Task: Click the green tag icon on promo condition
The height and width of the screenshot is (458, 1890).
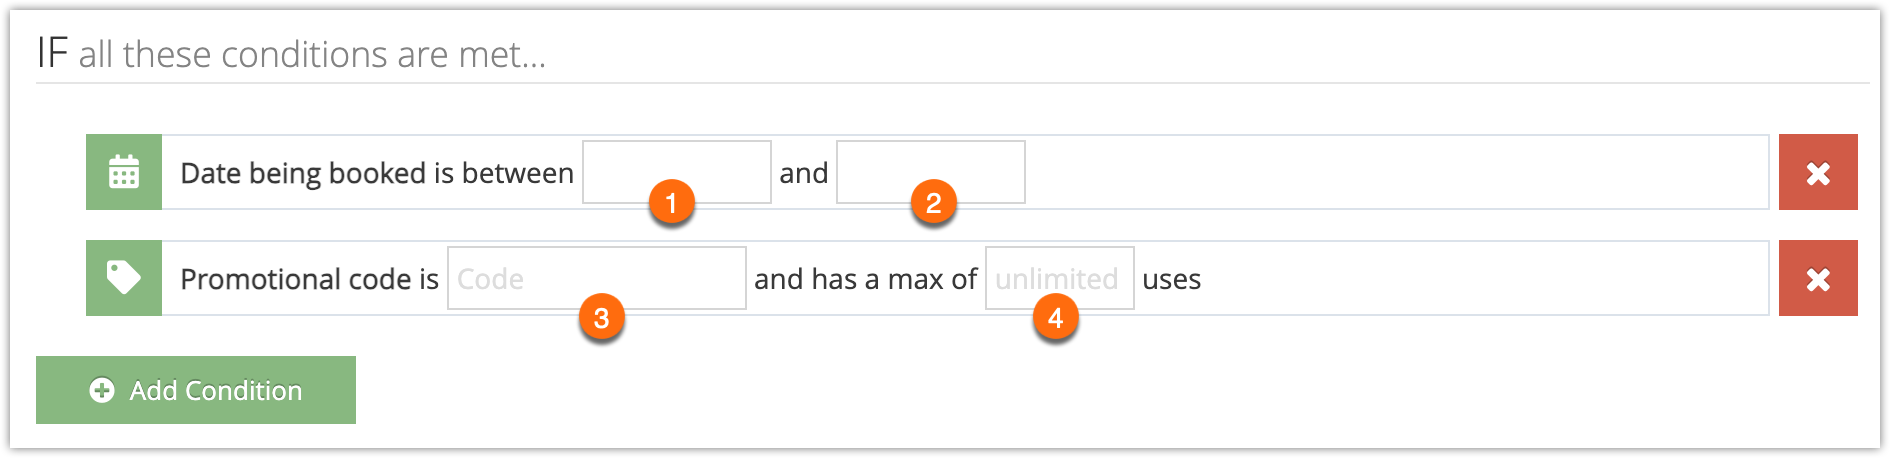Action: [124, 278]
